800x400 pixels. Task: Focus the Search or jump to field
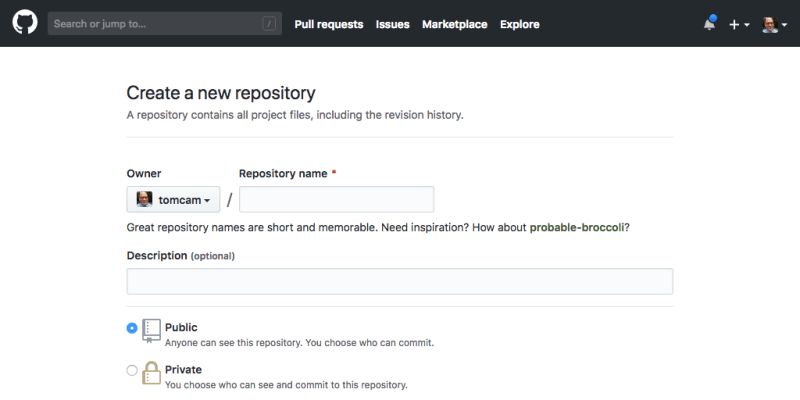click(x=165, y=23)
